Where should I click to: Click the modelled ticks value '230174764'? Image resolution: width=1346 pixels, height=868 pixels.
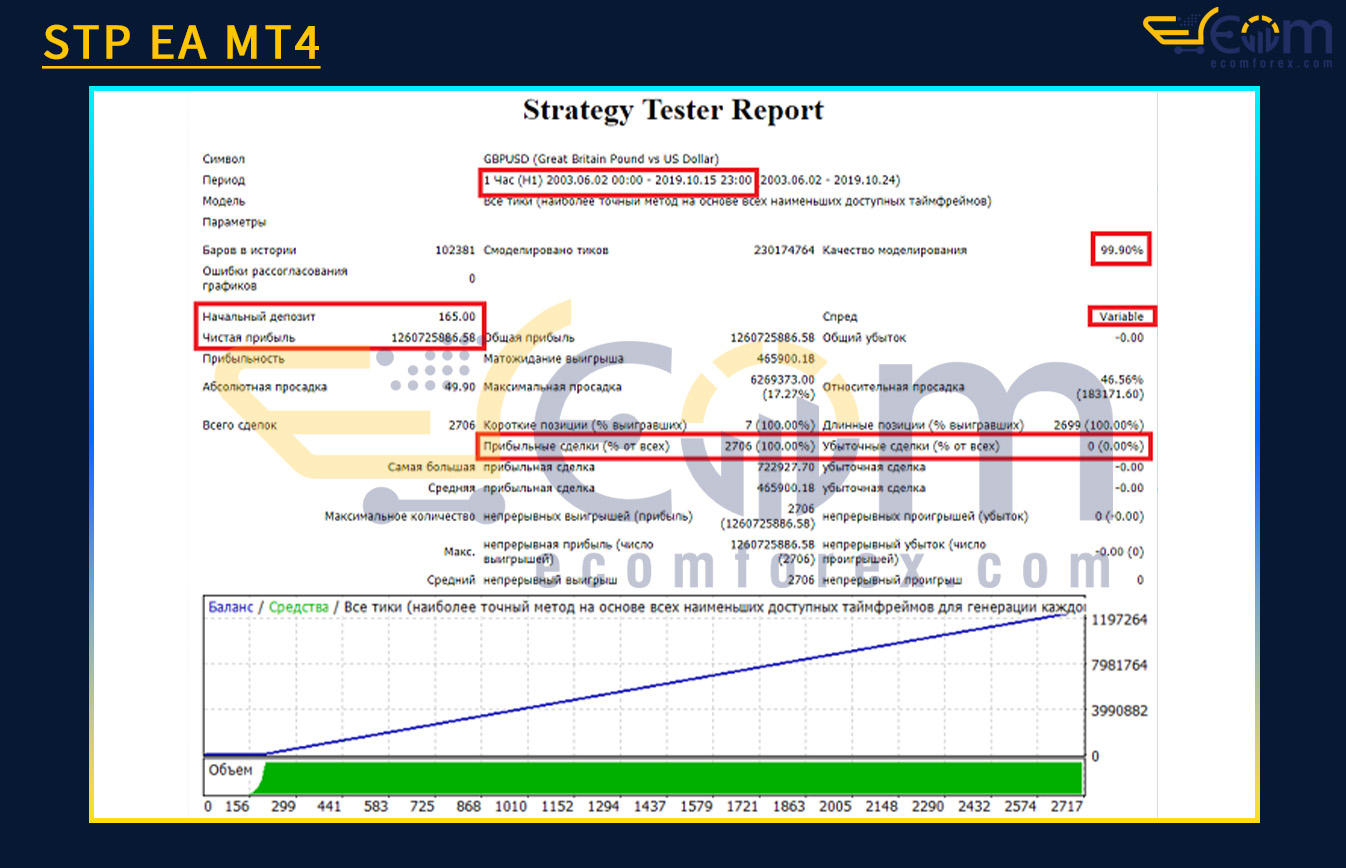click(x=784, y=250)
